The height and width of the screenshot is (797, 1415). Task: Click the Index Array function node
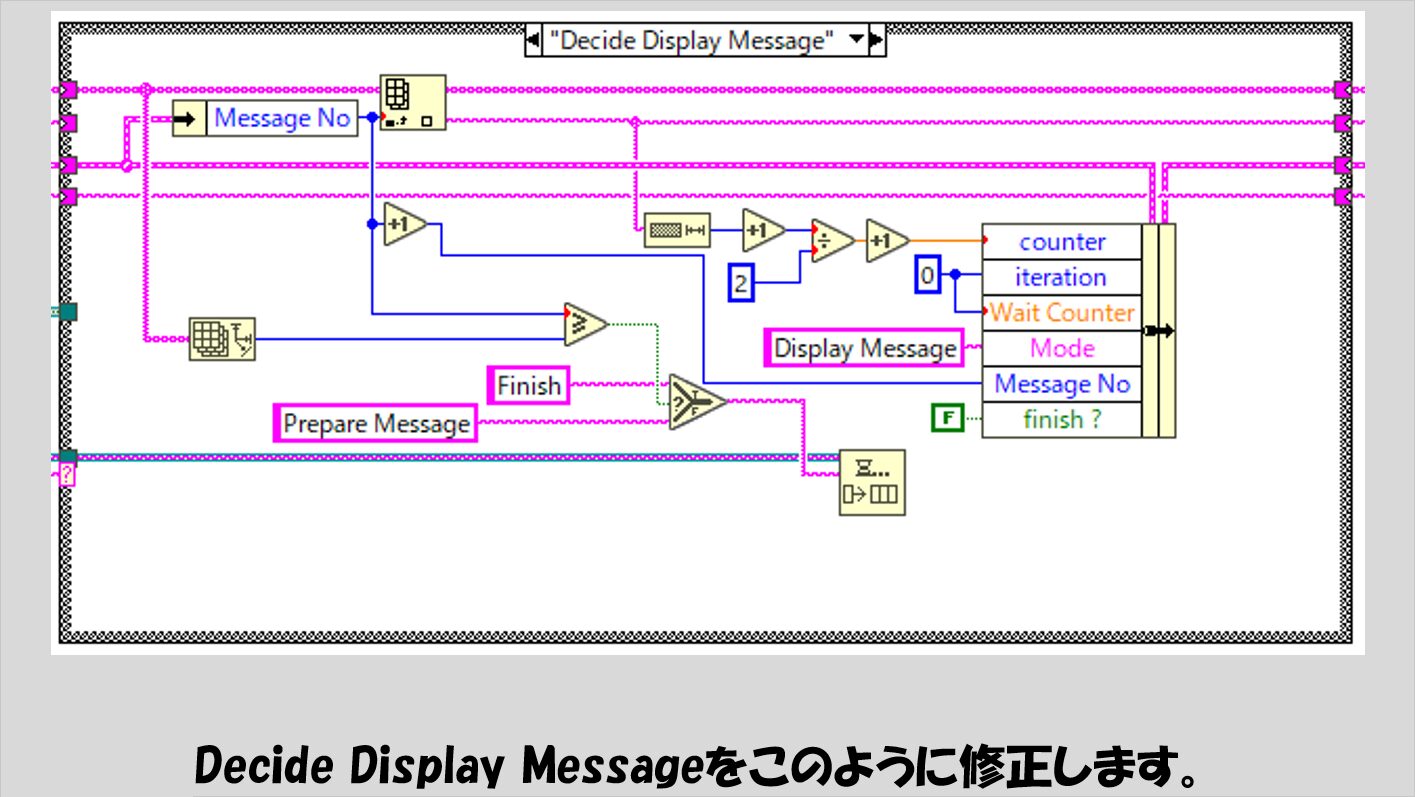412,102
